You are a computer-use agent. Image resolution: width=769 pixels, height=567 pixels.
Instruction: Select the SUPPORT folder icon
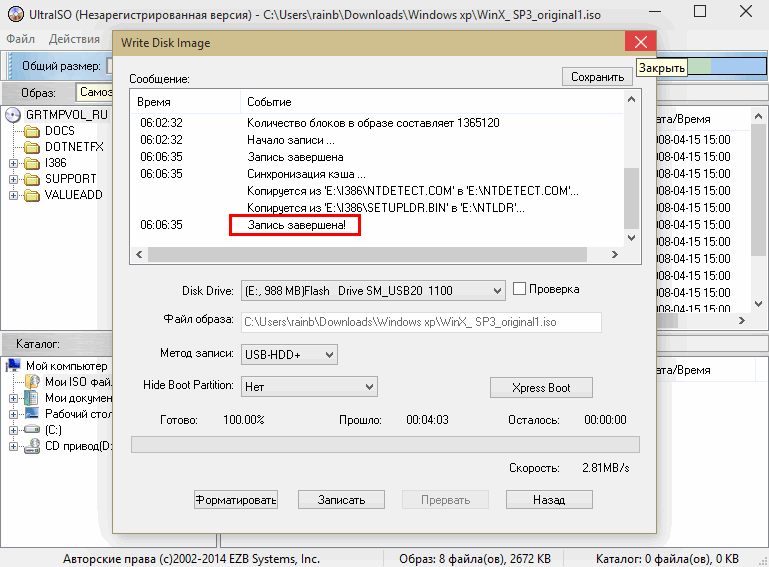tap(32, 179)
